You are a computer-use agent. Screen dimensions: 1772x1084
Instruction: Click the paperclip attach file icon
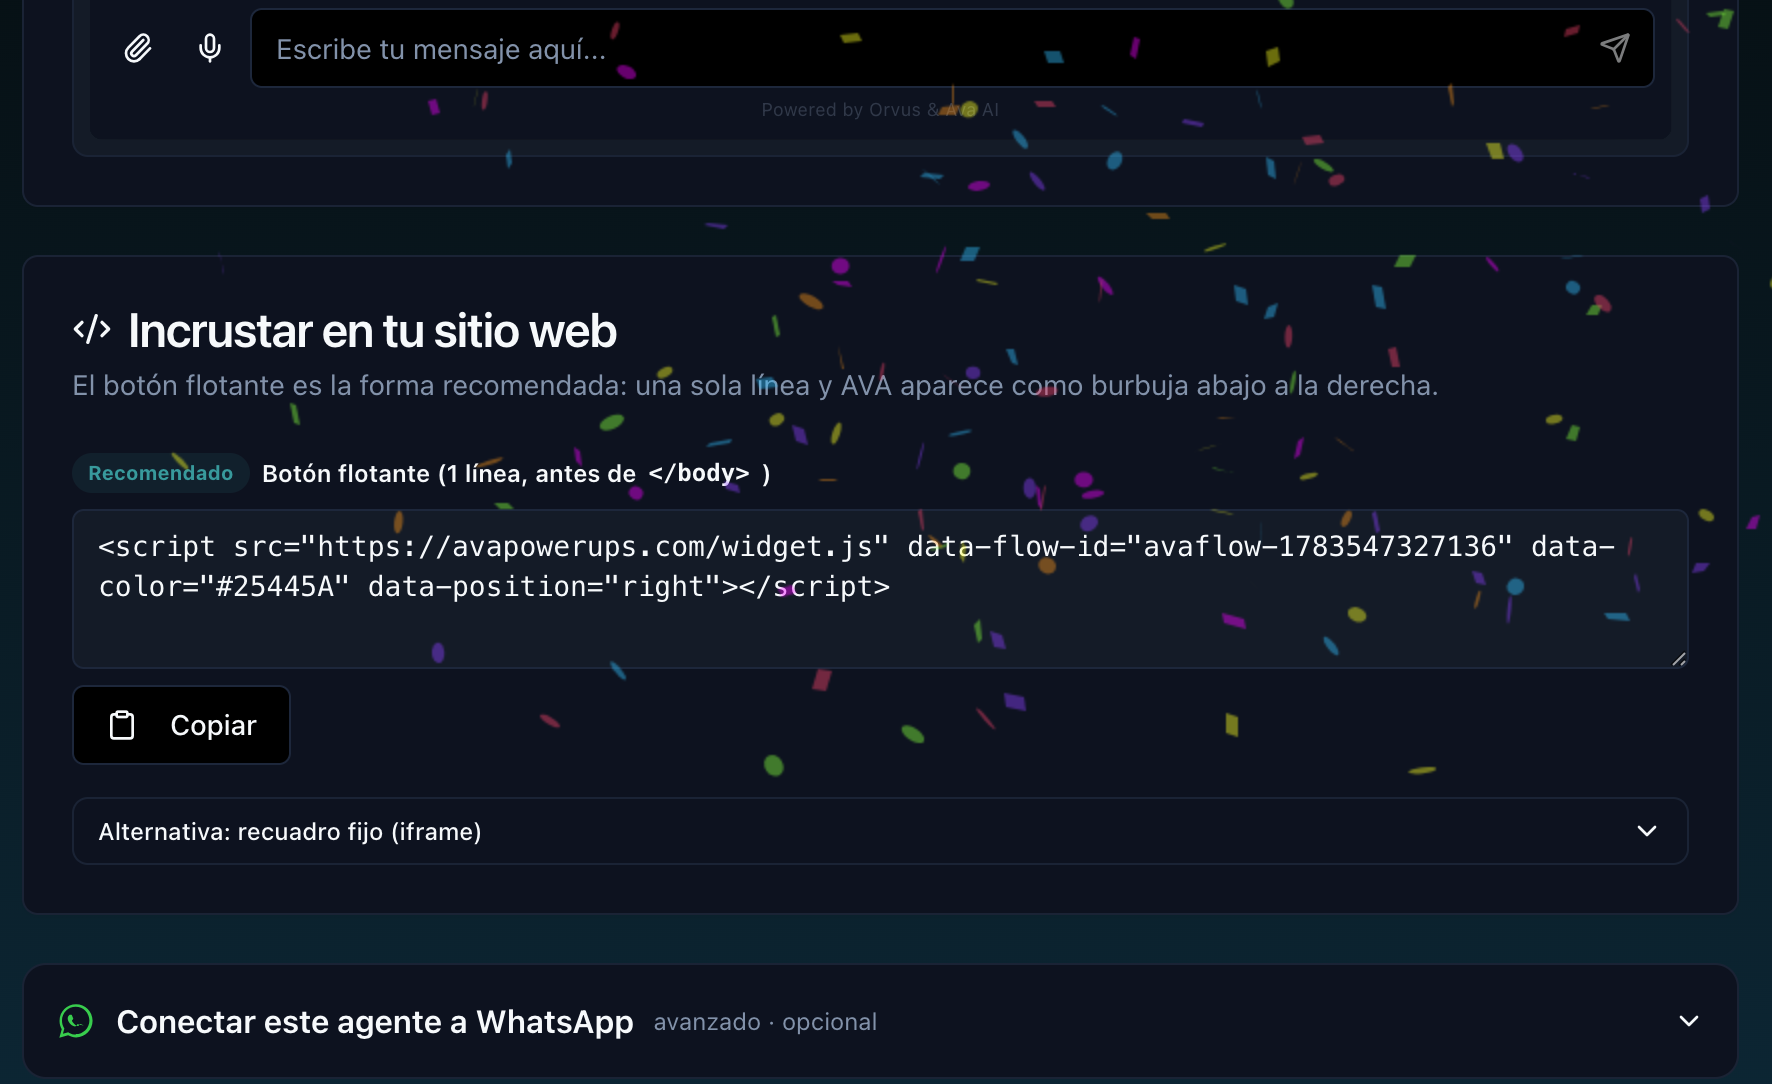click(x=138, y=48)
